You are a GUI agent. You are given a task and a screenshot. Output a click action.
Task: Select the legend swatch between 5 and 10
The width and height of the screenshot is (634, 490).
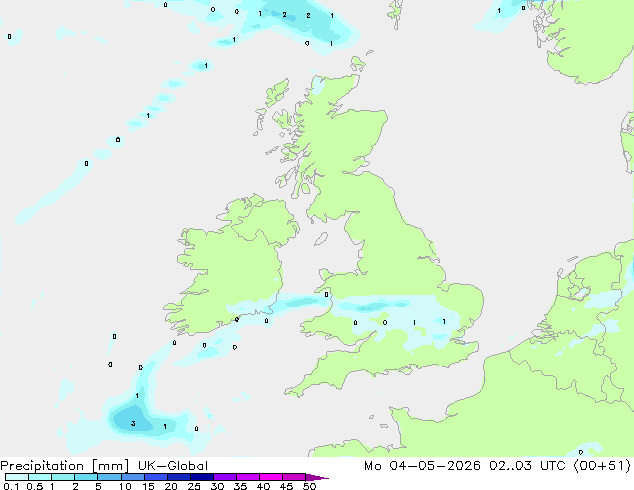coord(110,477)
